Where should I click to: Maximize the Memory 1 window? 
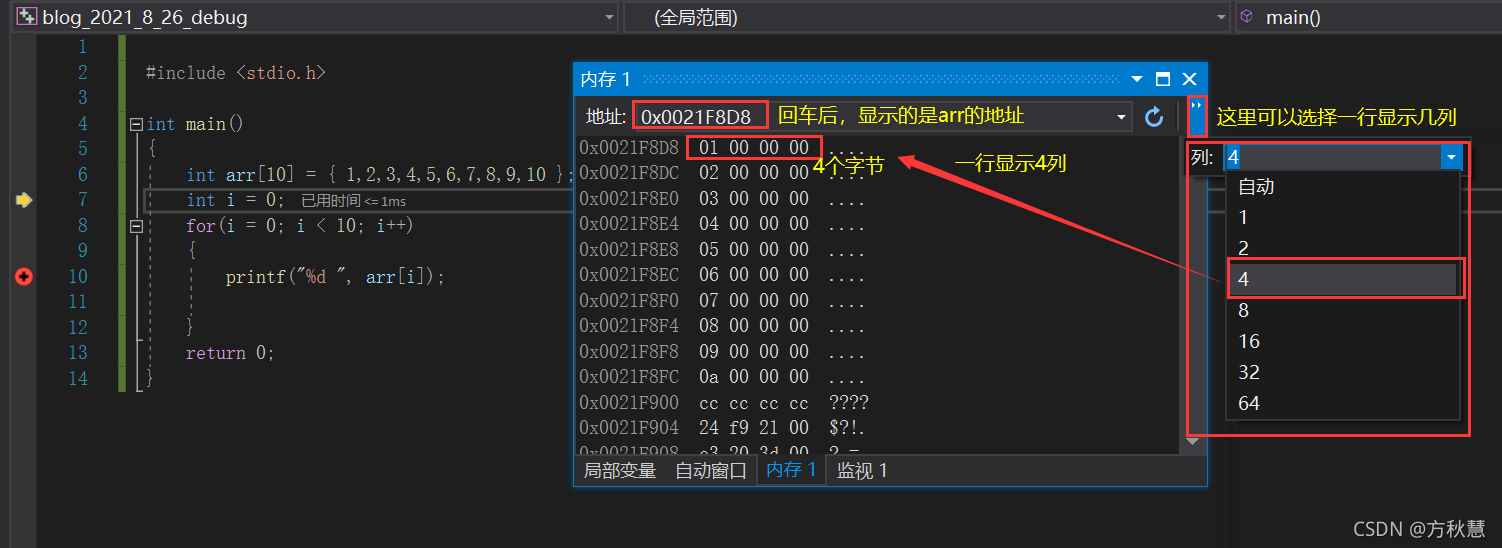(1162, 79)
